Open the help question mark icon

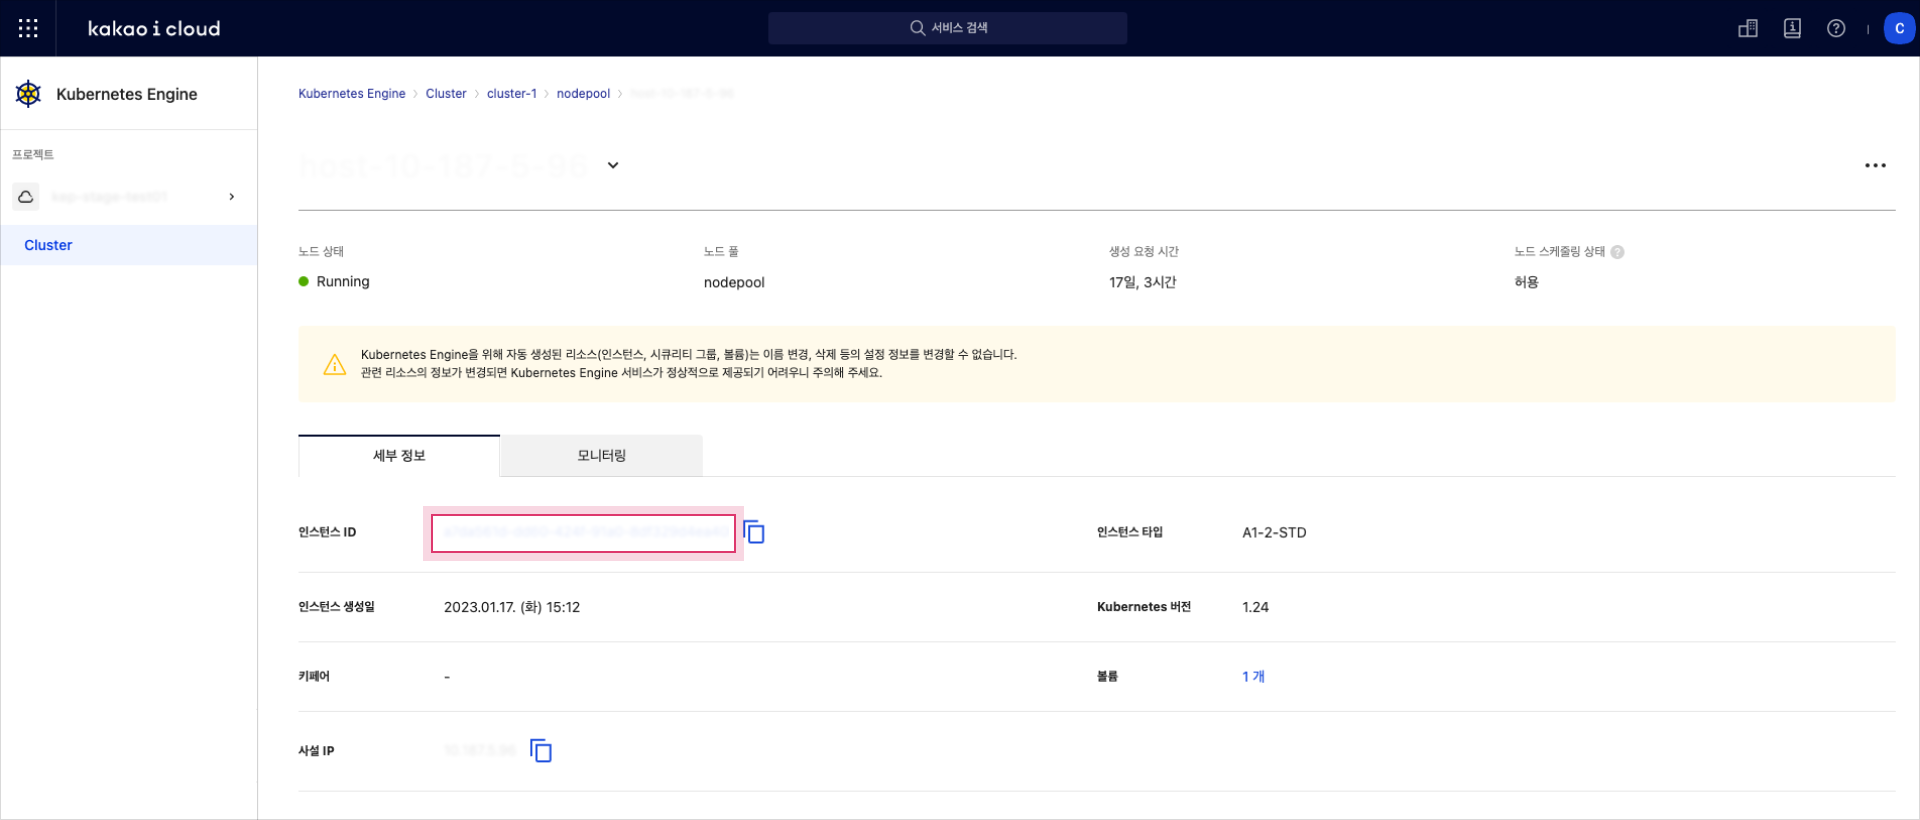pyautogui.click(x=1836, y=28)
